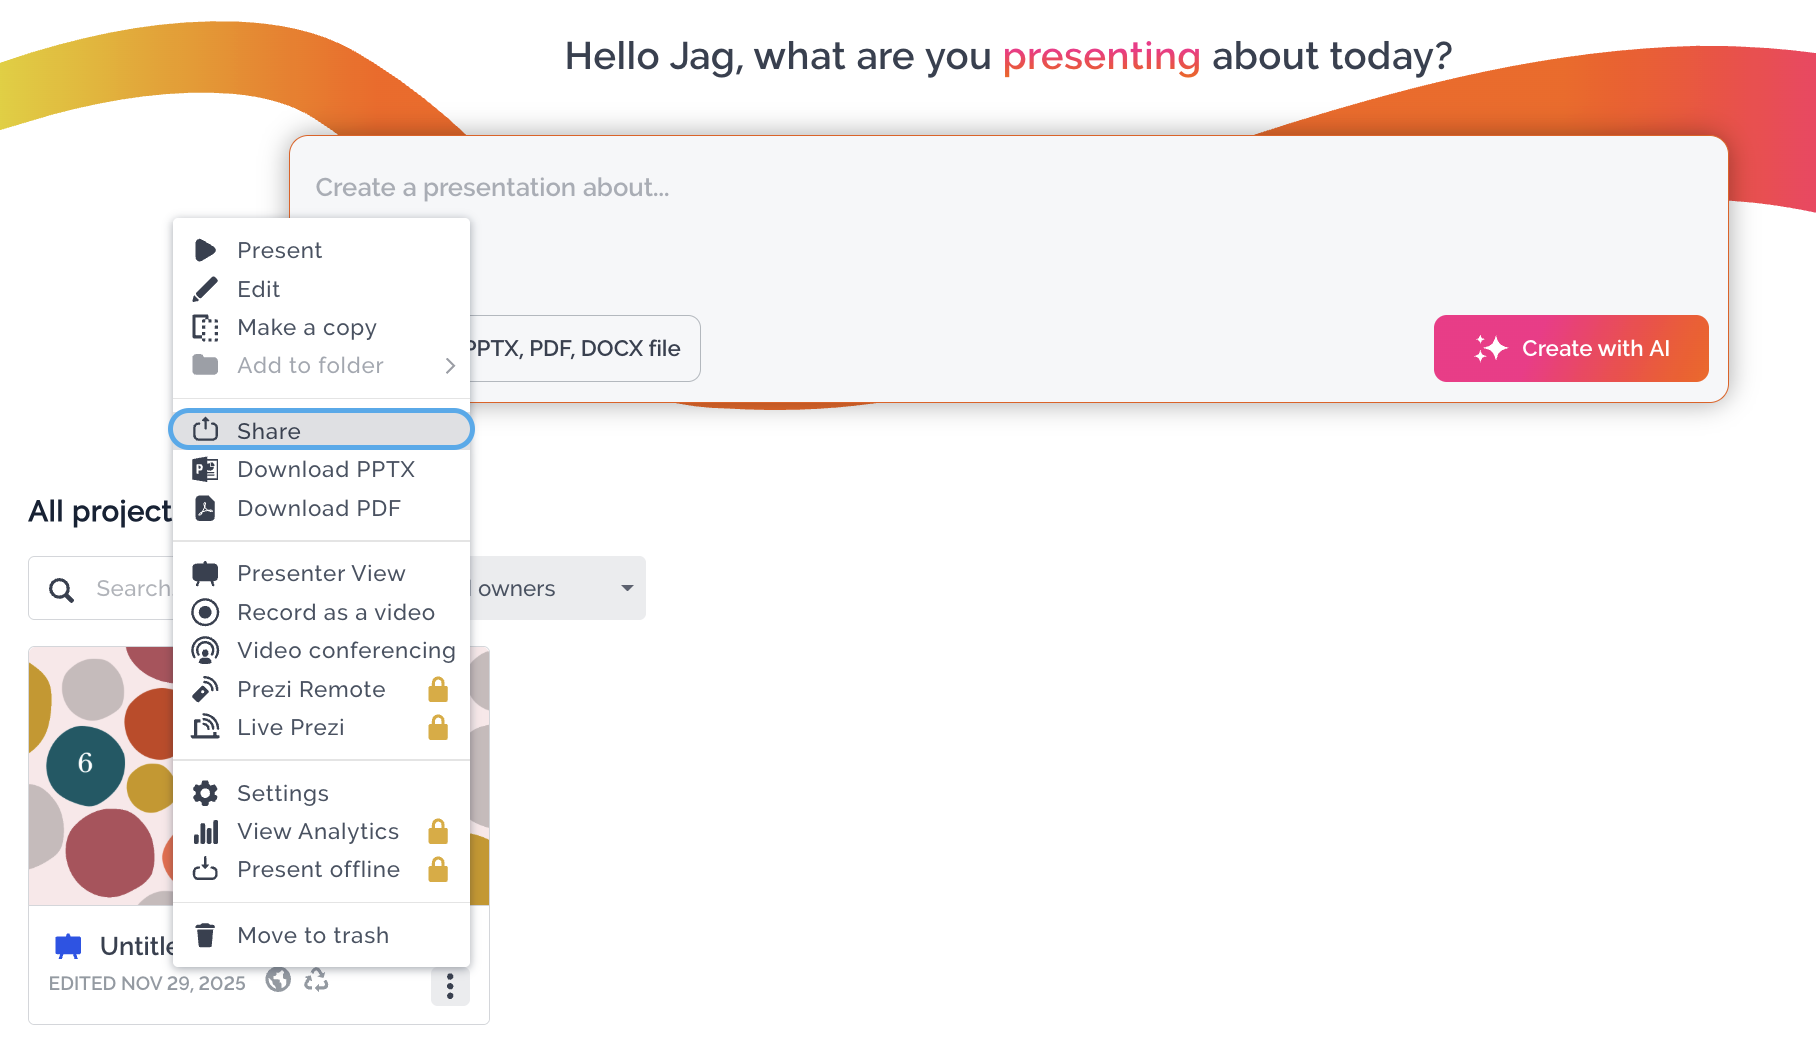Click the Present play icon
The width and height of the screenshot is (1816, 1062).
[x=205, y=250]
